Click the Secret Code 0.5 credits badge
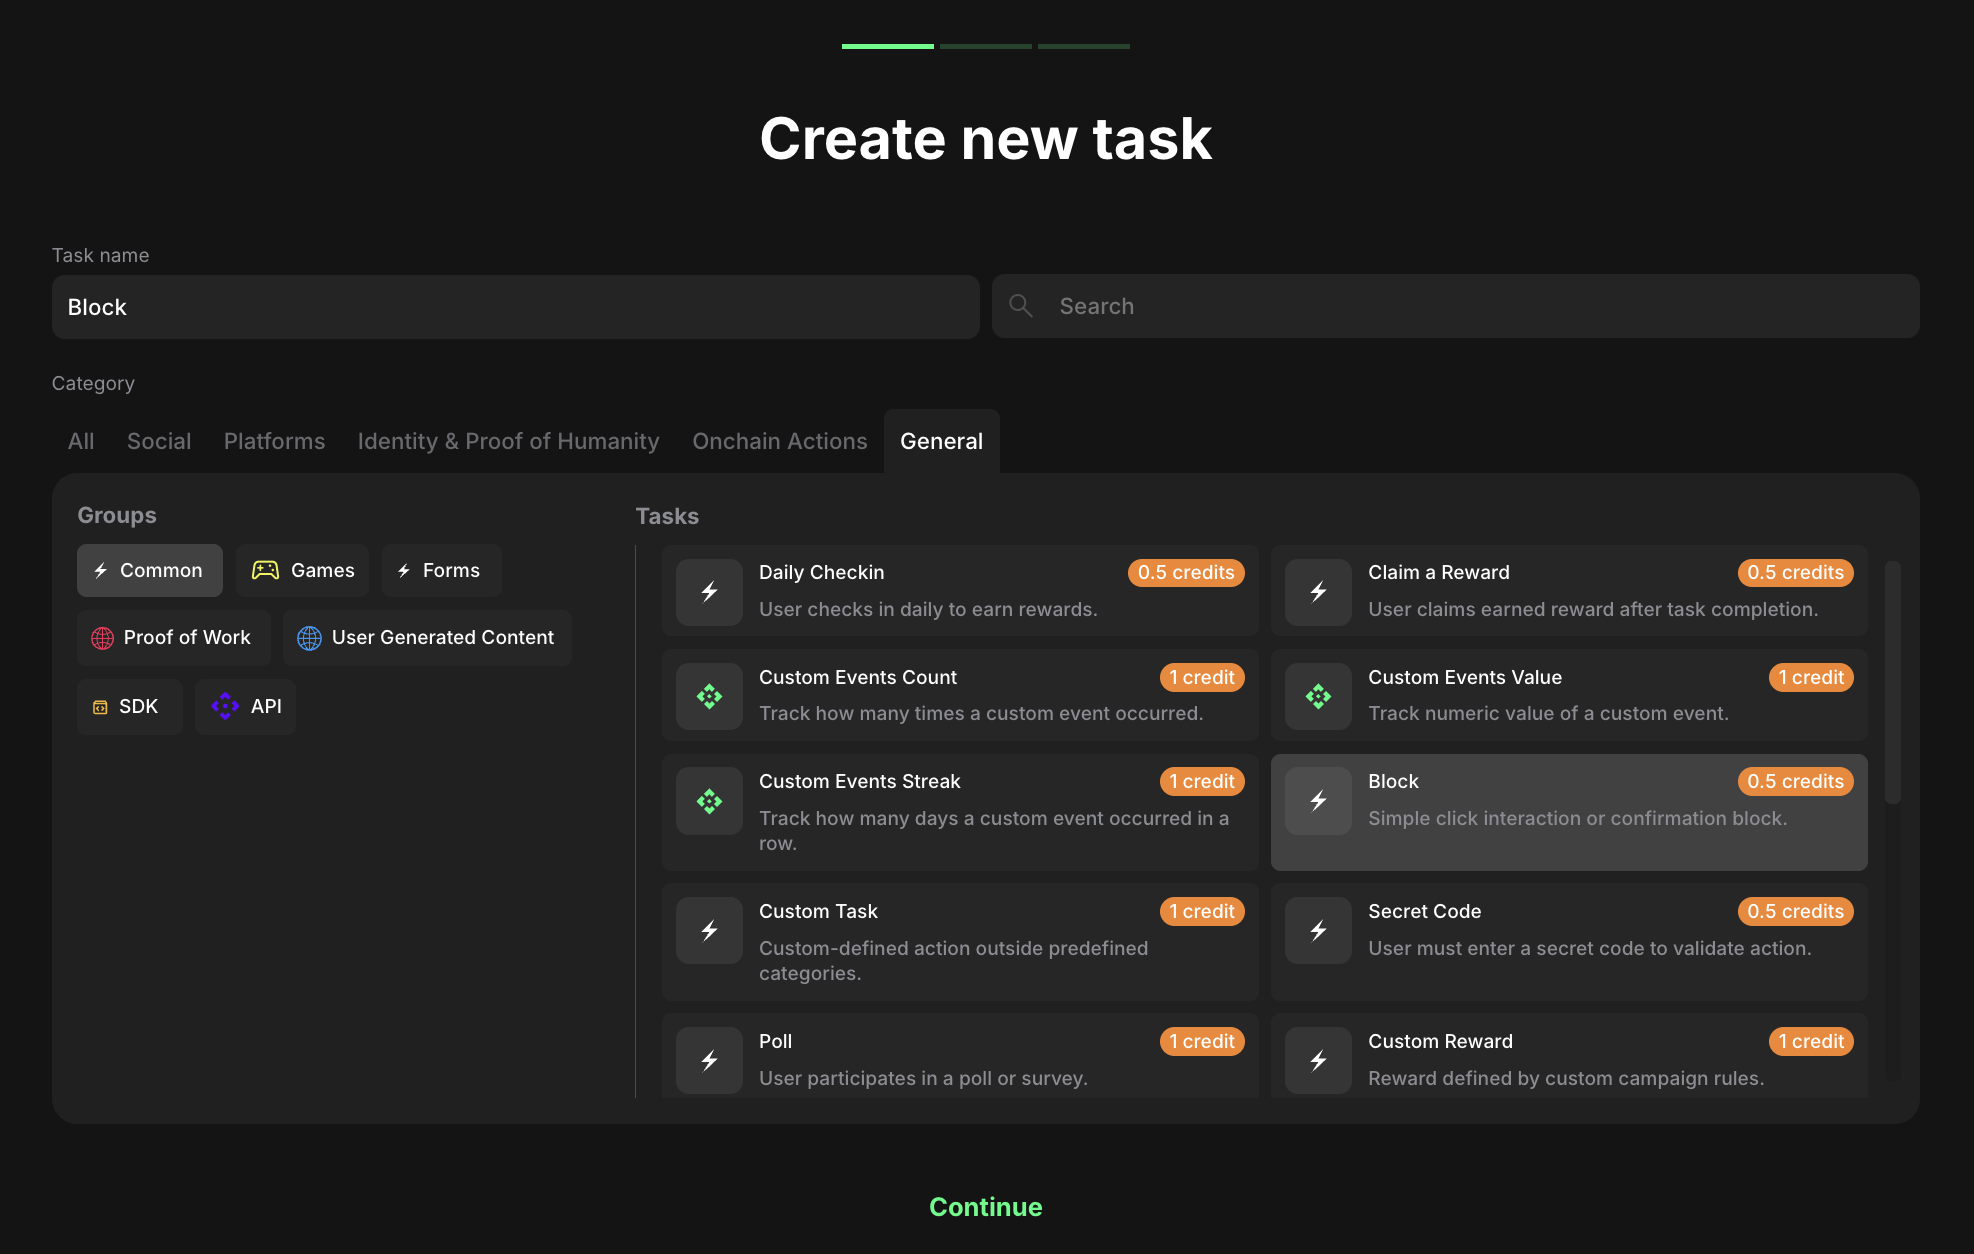The height and width of the screenshot is (1254, 1974). pyautogui.click(x=1795, y=911)
